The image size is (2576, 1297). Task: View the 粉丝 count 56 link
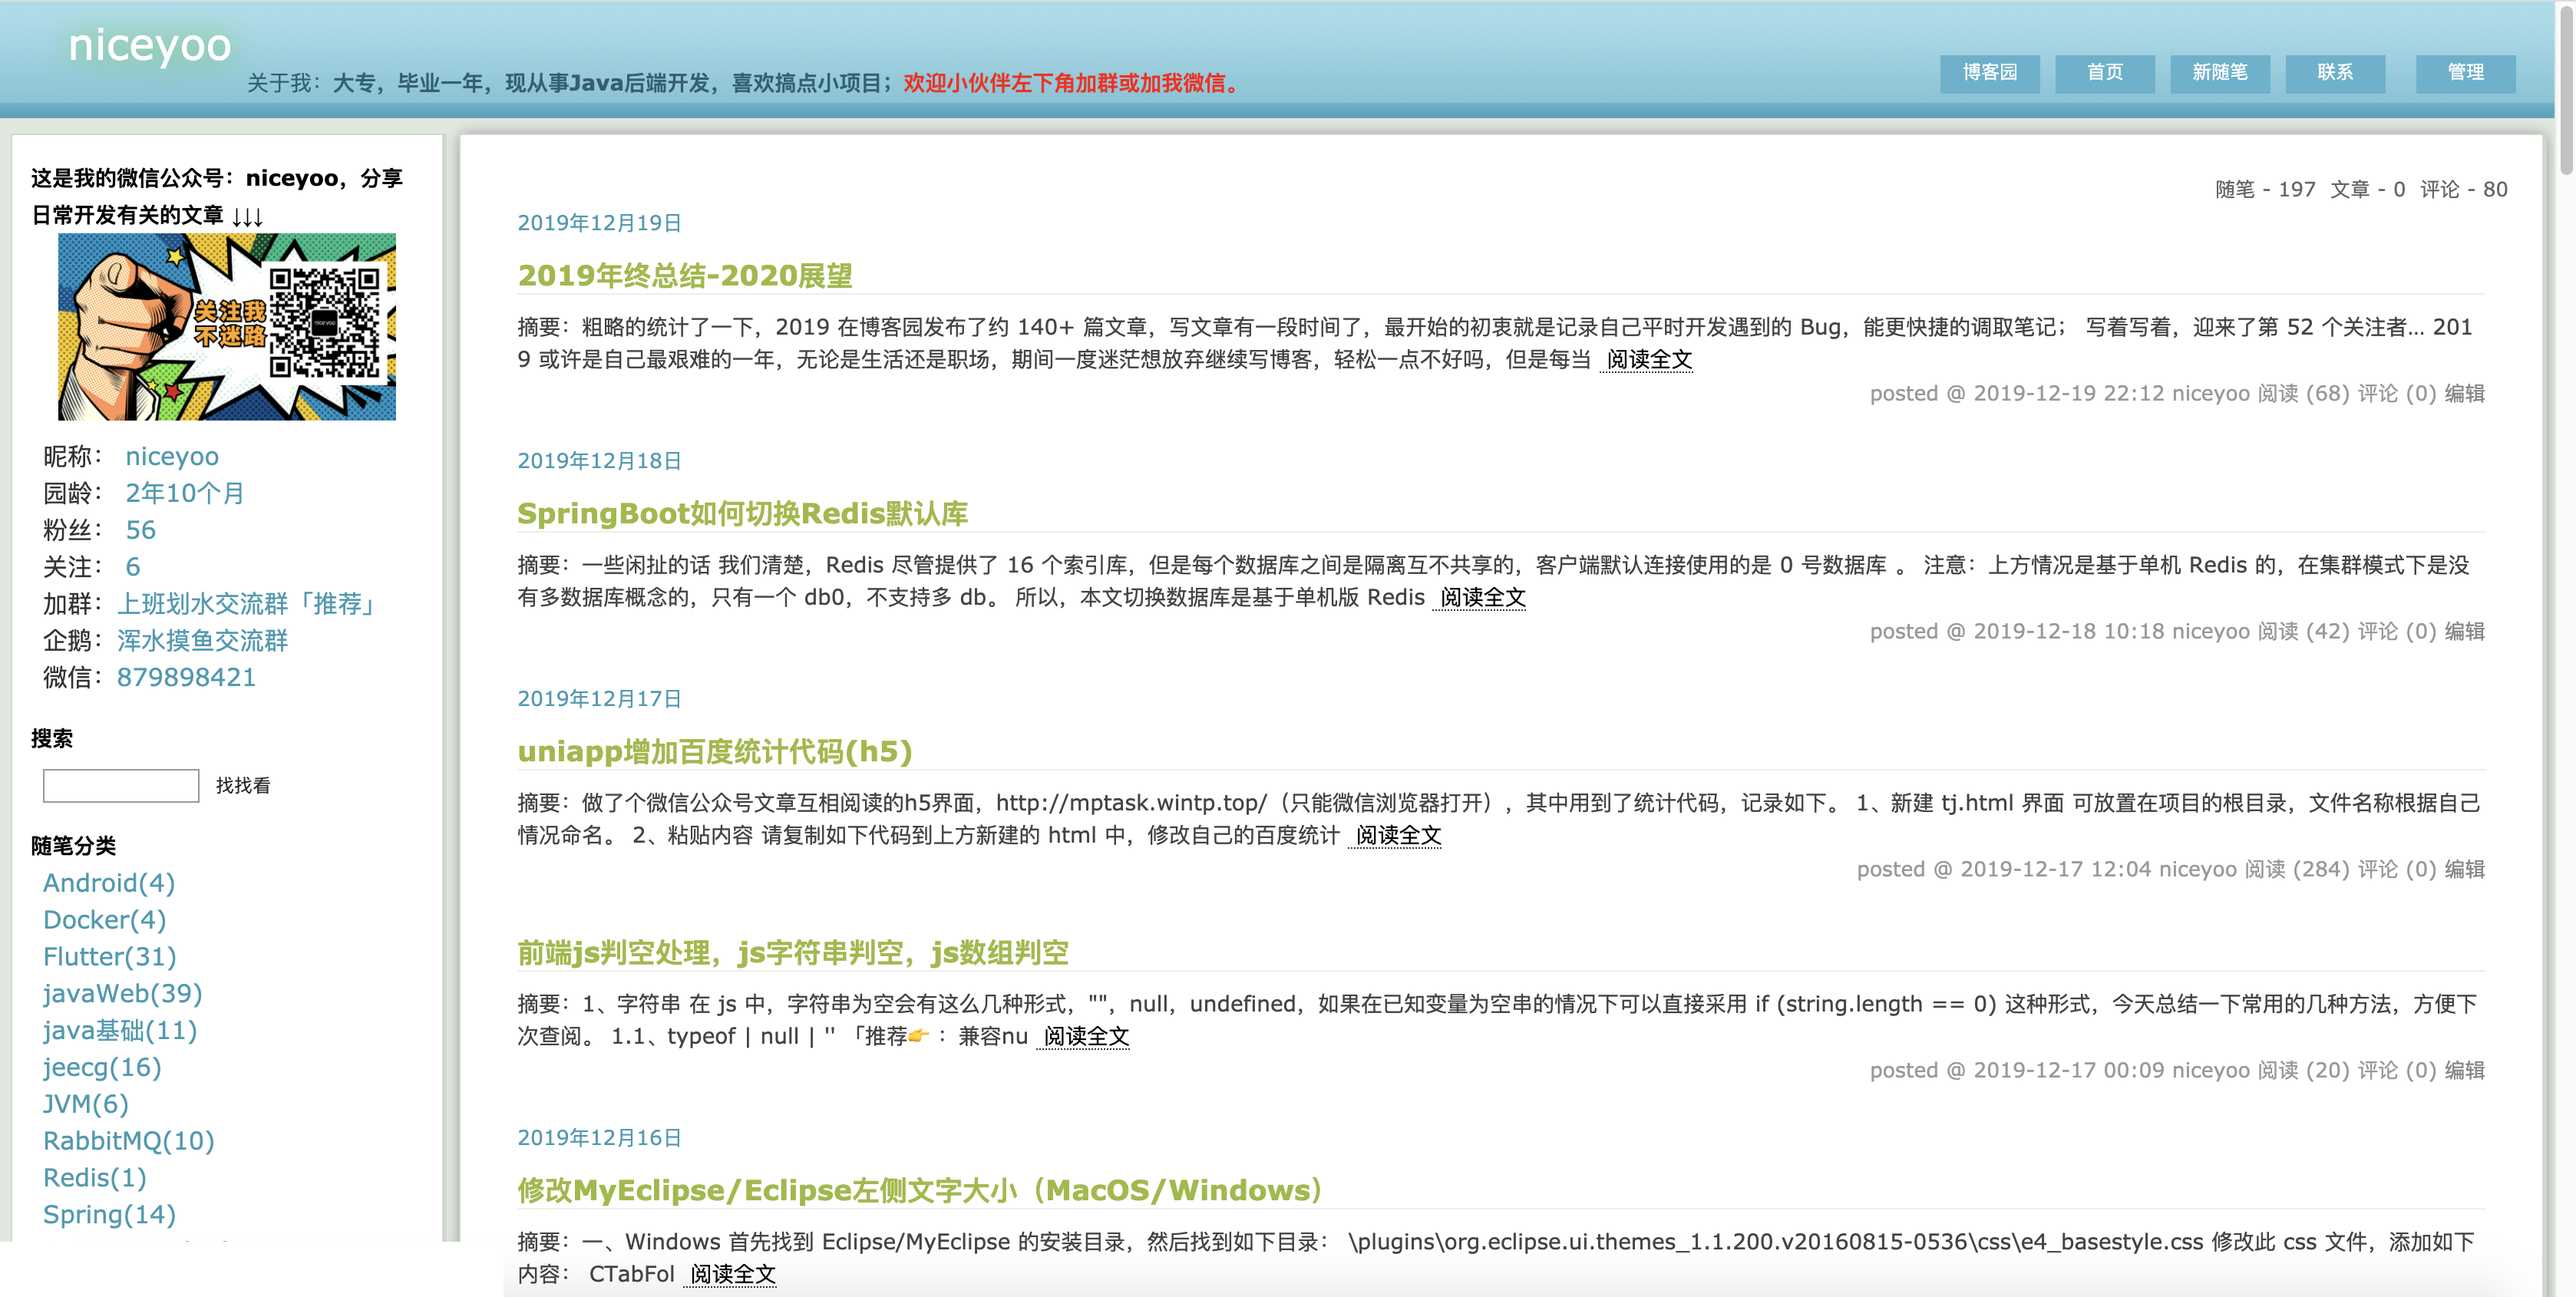click(x=140, y=530)
